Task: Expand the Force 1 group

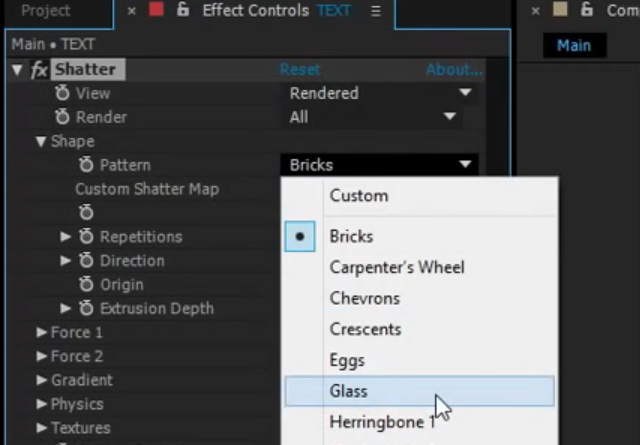Action: pyautogui.click(x=41, y=332)
